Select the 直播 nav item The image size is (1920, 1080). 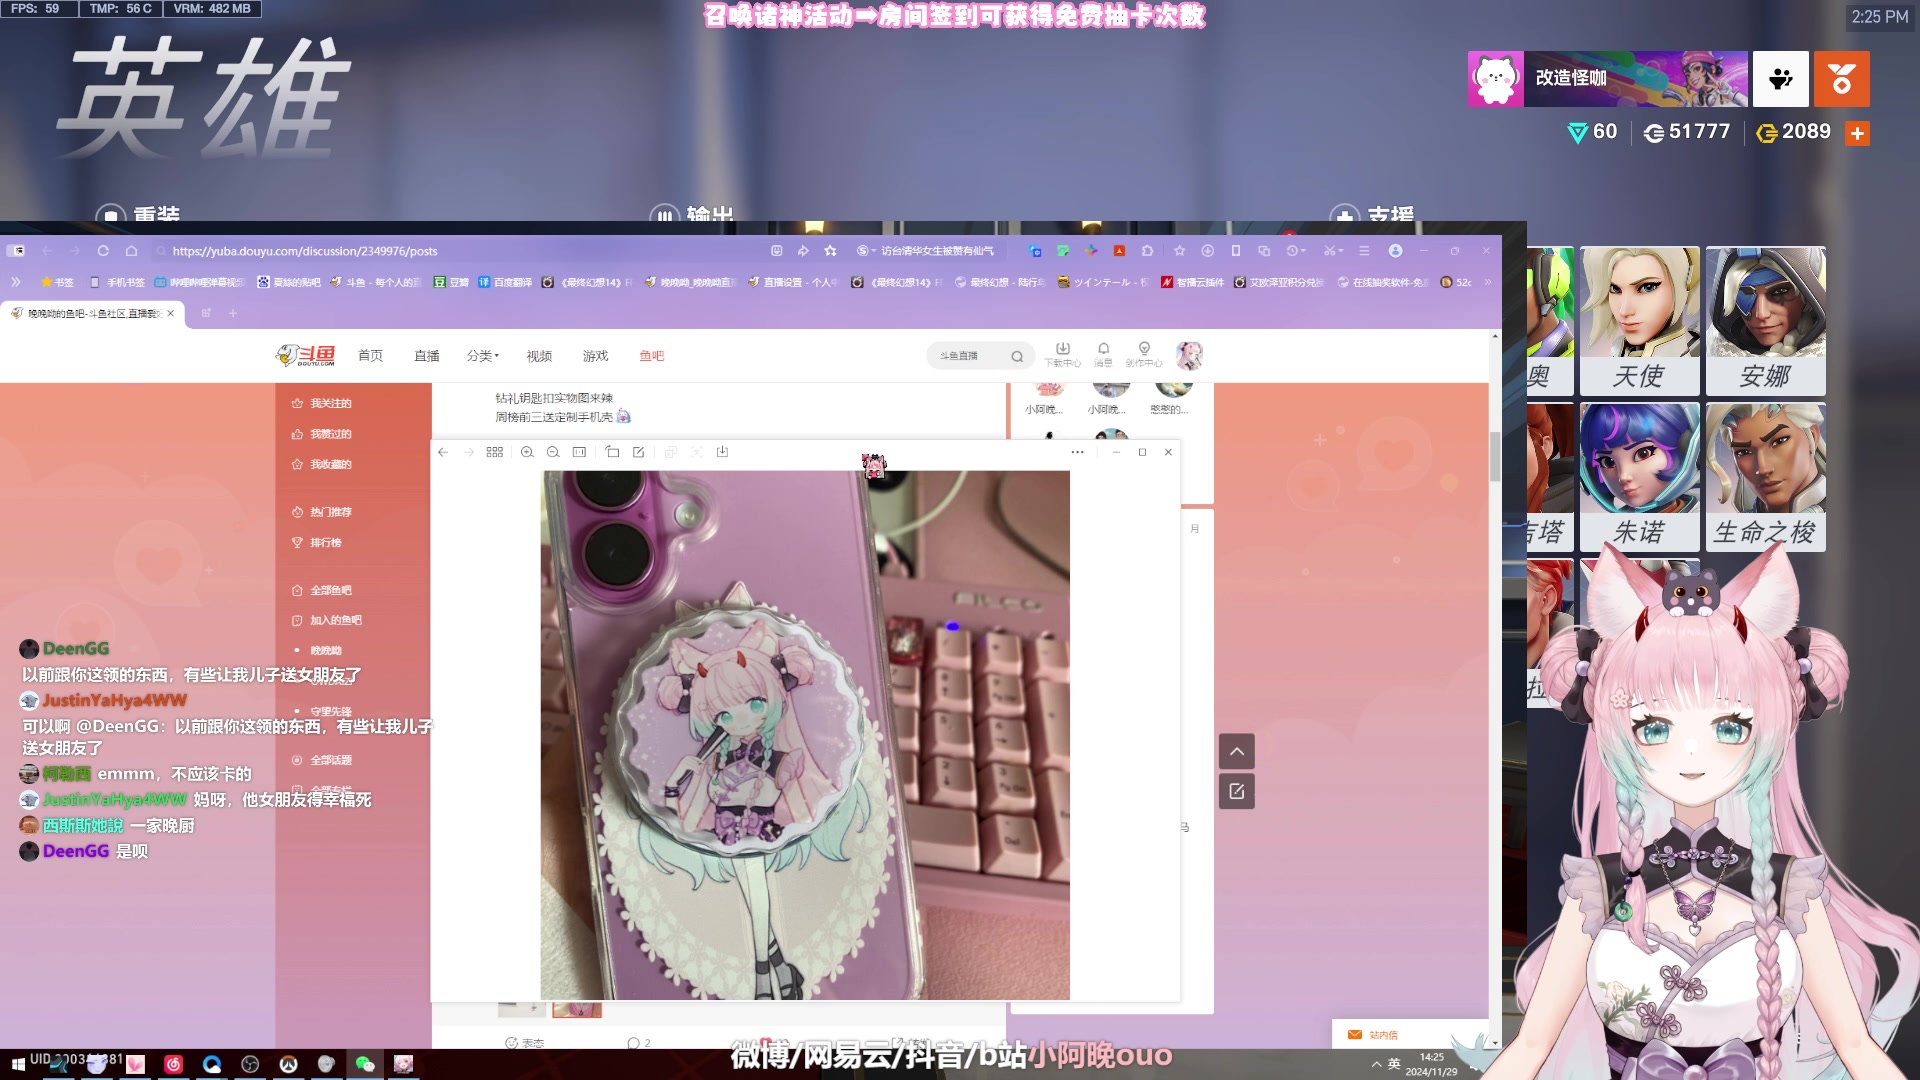click(x=427, y=356)
